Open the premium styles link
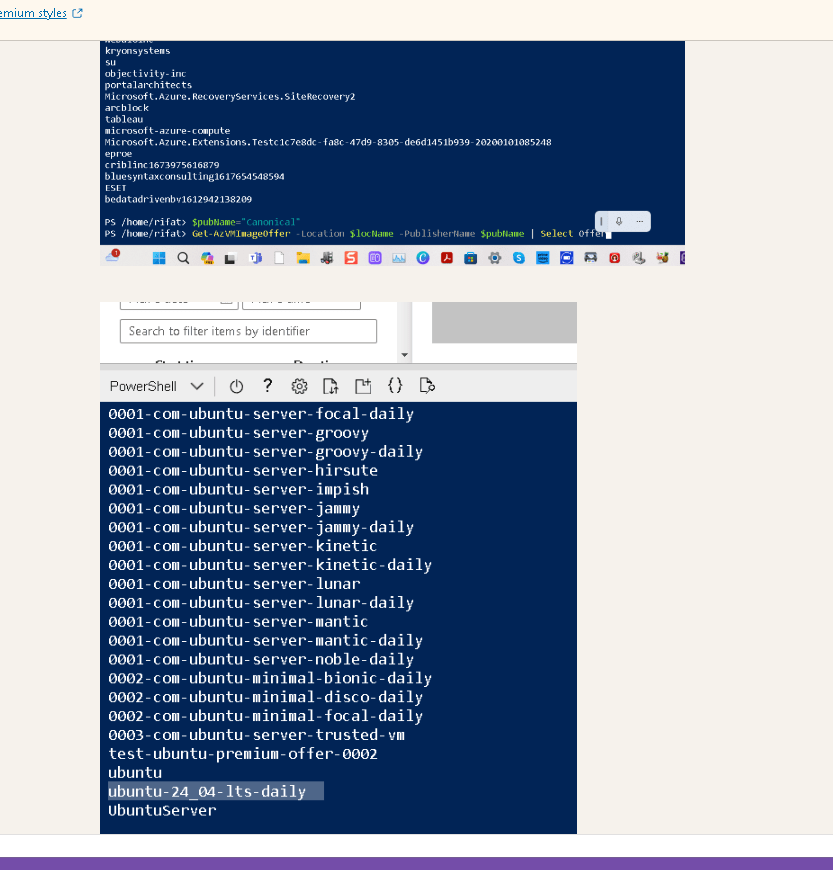 (33, 13)
